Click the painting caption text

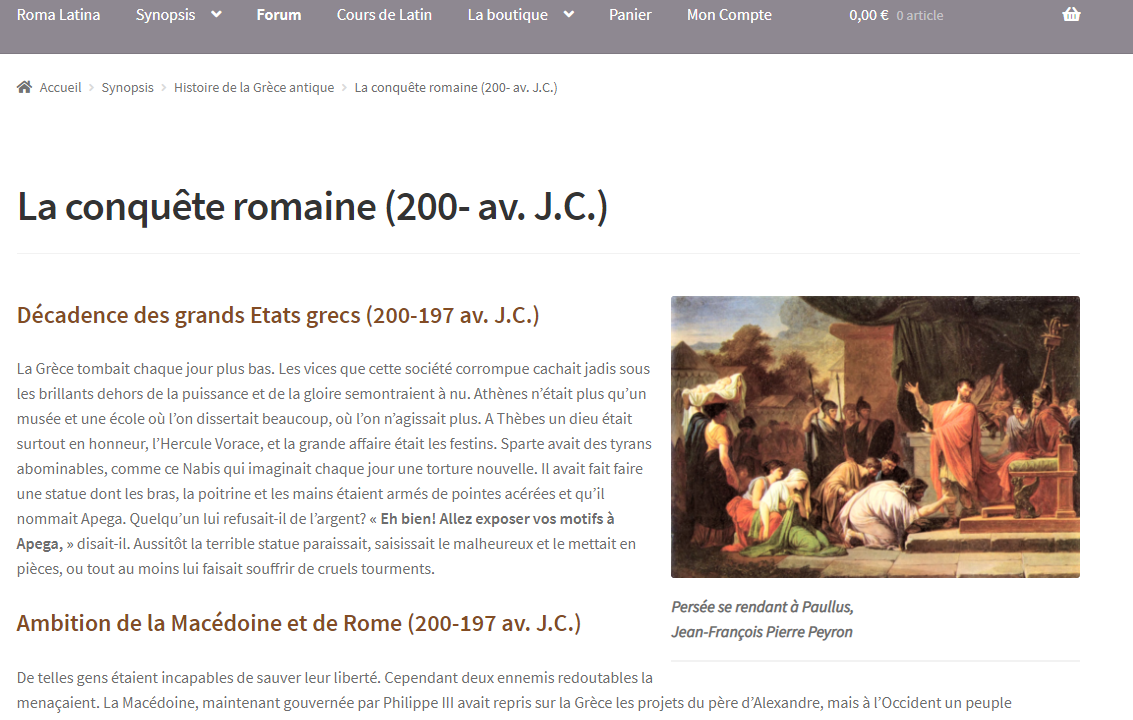pos(762,619)
